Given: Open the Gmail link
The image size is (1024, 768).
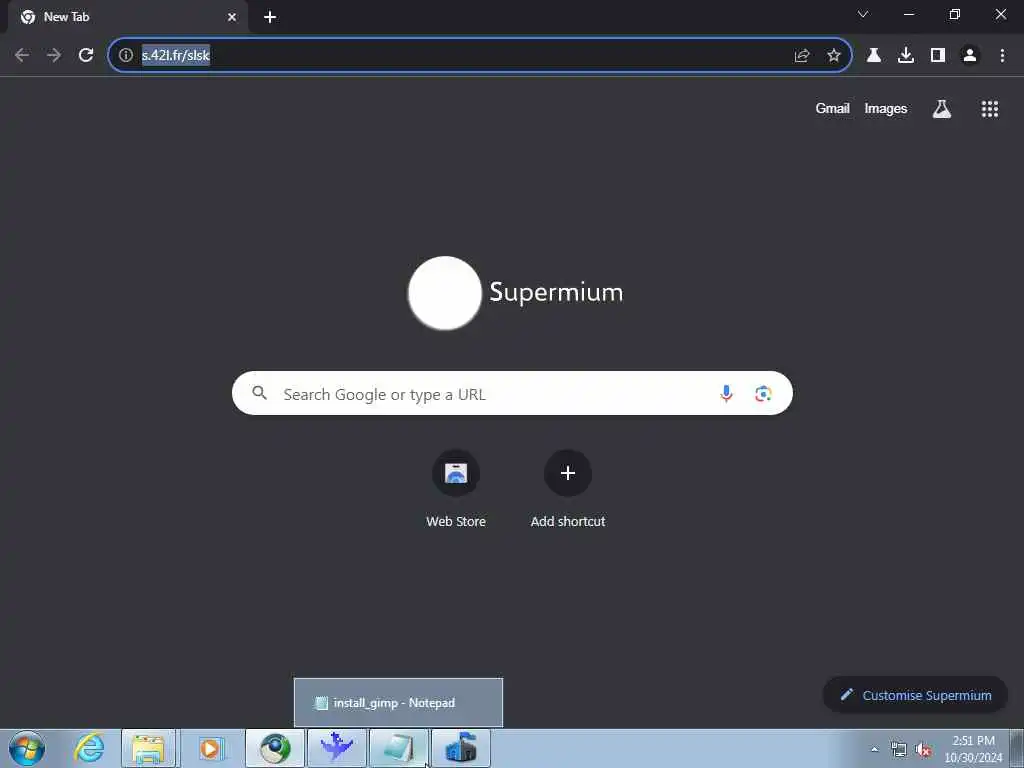Looking at the screenshot, I should (x=832, y=108).
